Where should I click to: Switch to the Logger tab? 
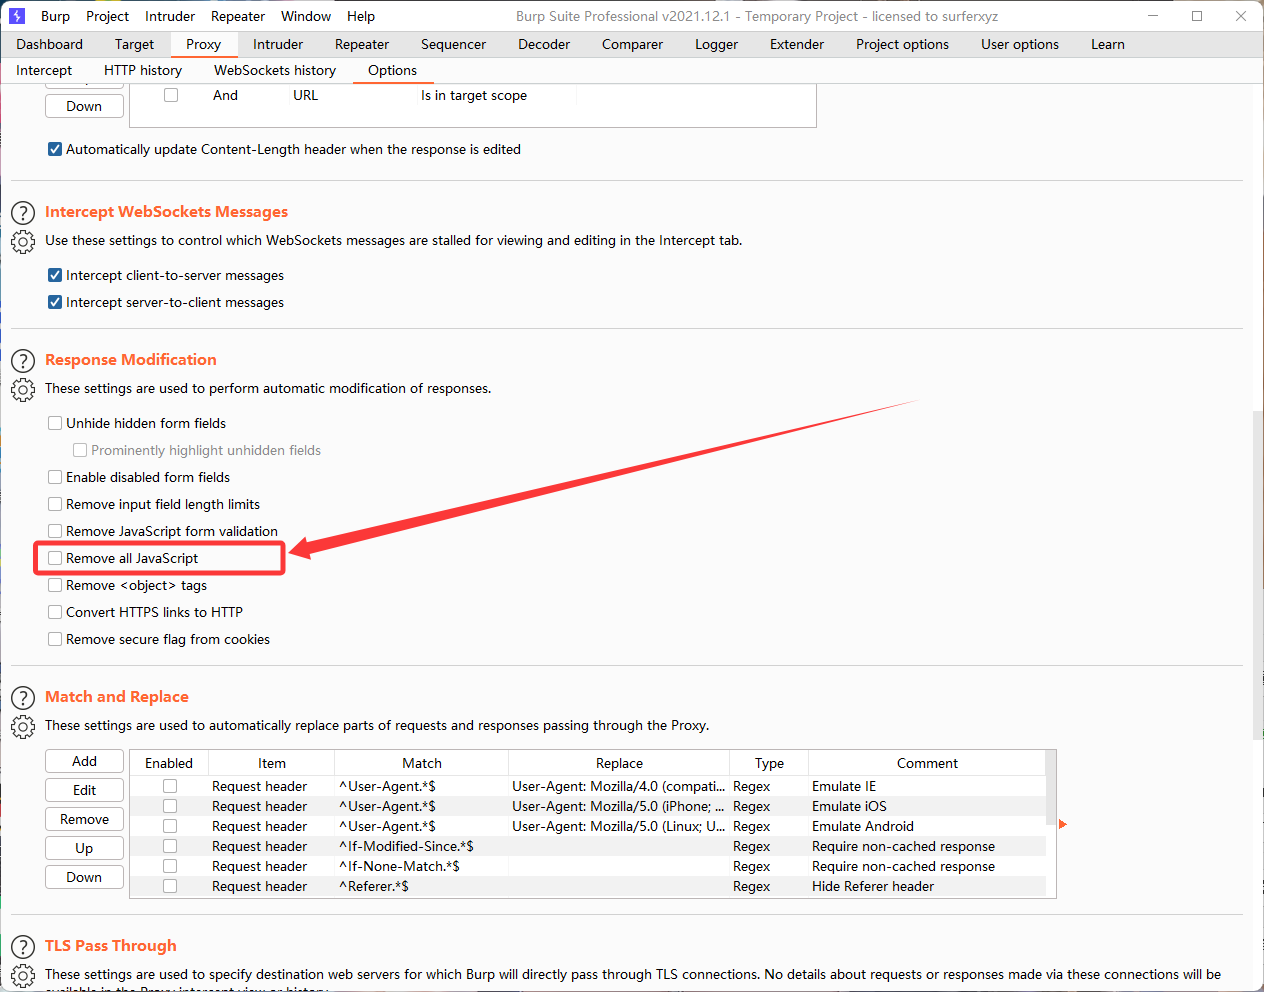716,44
